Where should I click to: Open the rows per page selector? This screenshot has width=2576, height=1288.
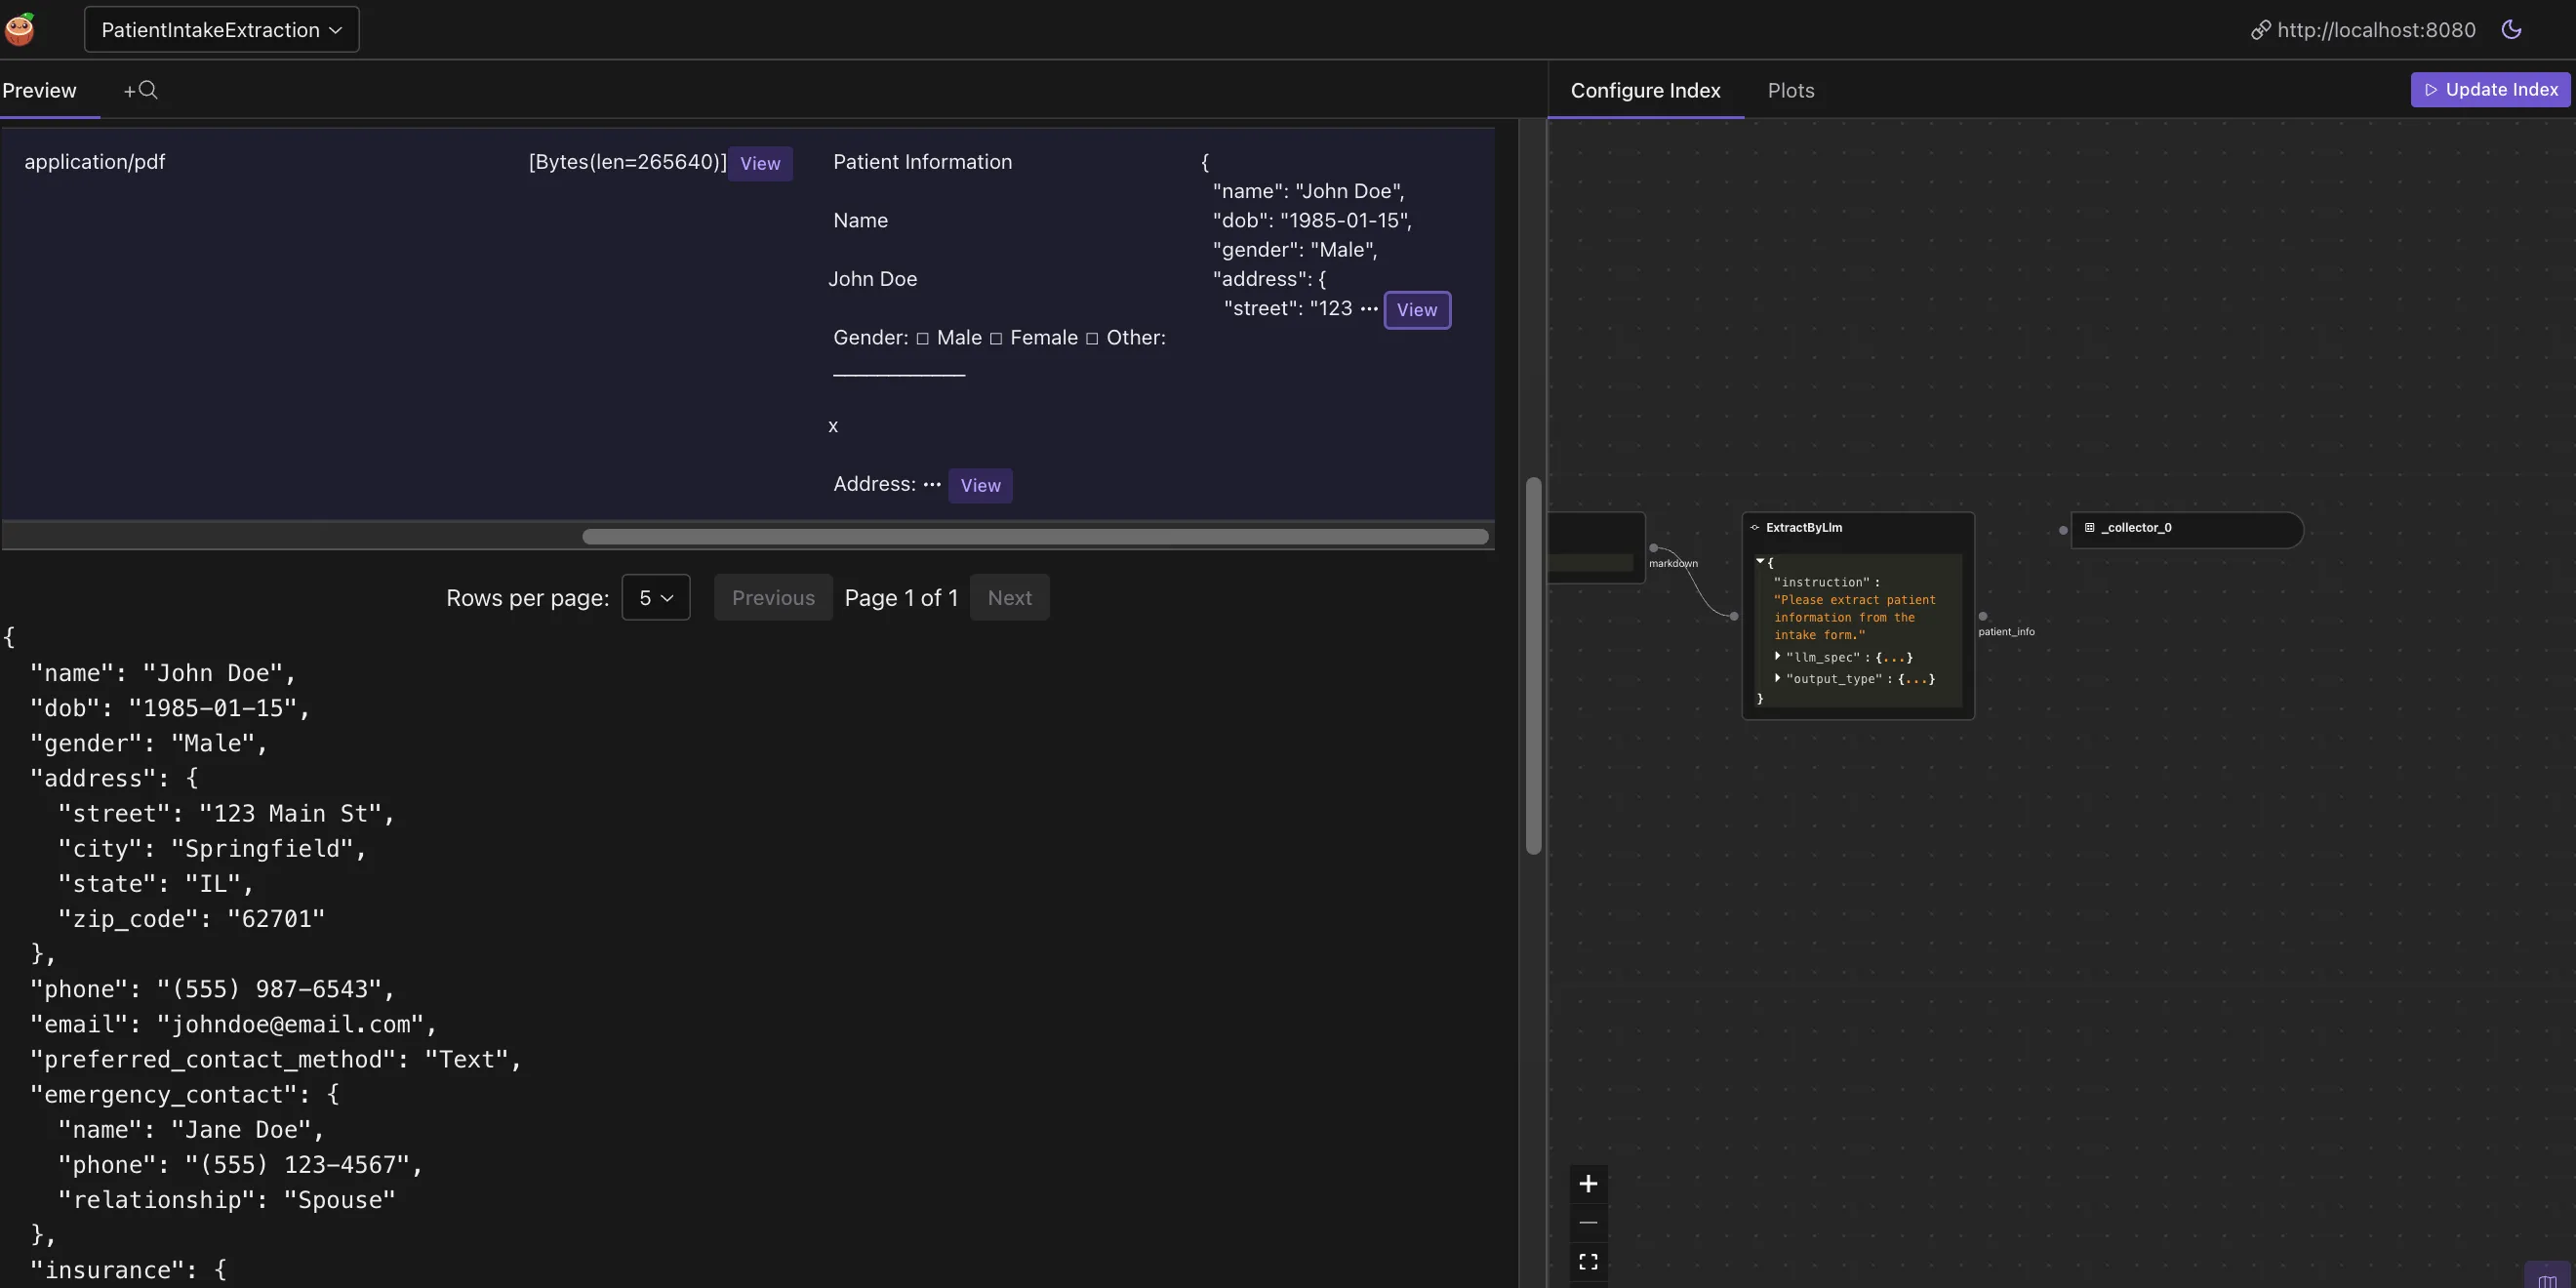pos(655,597)
